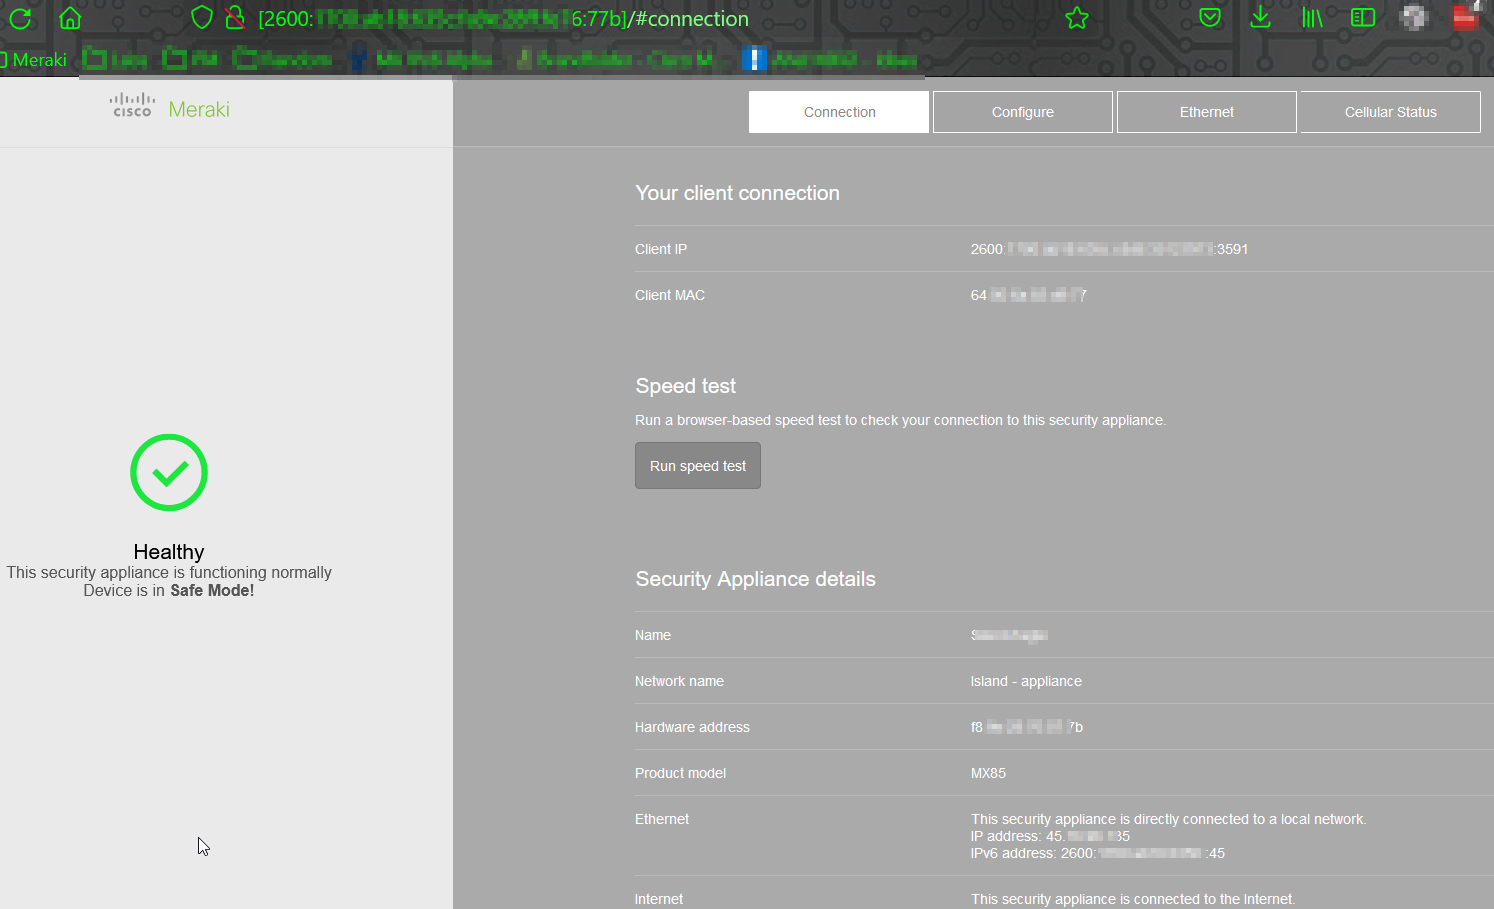Viewport: 1494px width, 909px height.
Task: Open Meraki bookmark in bookmarks bar
Action: click(x=34, y=60)
